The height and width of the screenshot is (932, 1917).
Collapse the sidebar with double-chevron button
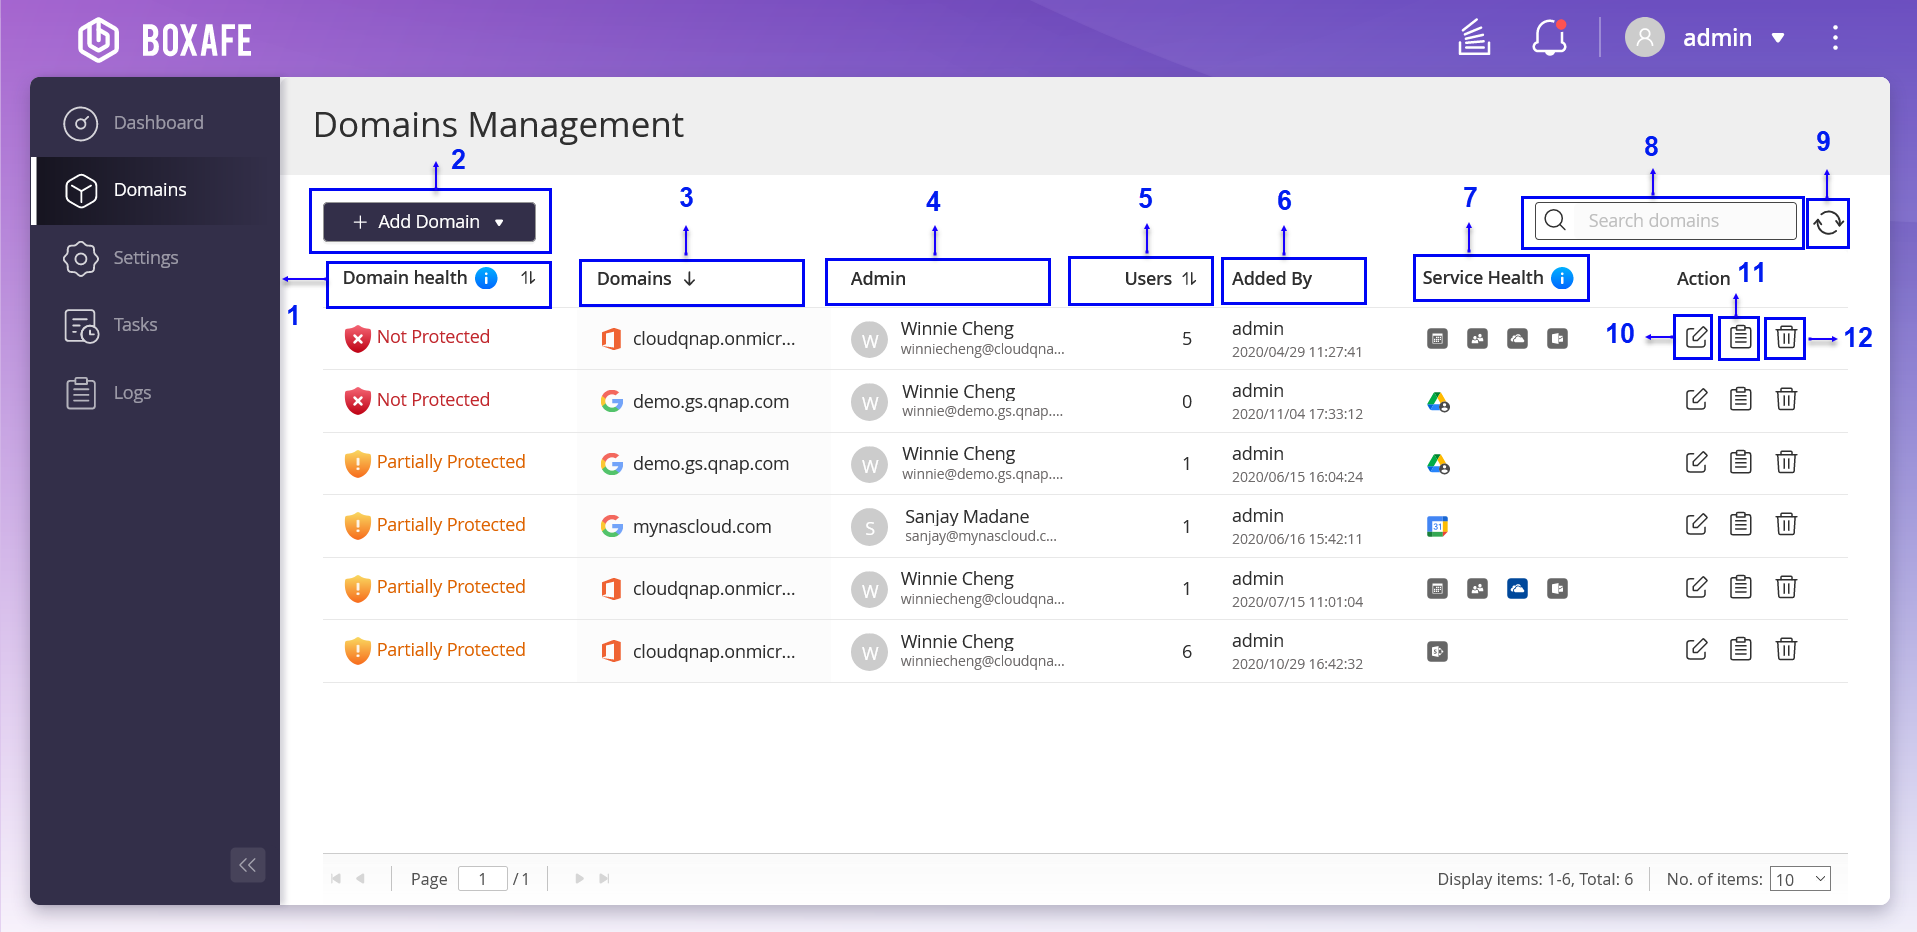point(247,865)
